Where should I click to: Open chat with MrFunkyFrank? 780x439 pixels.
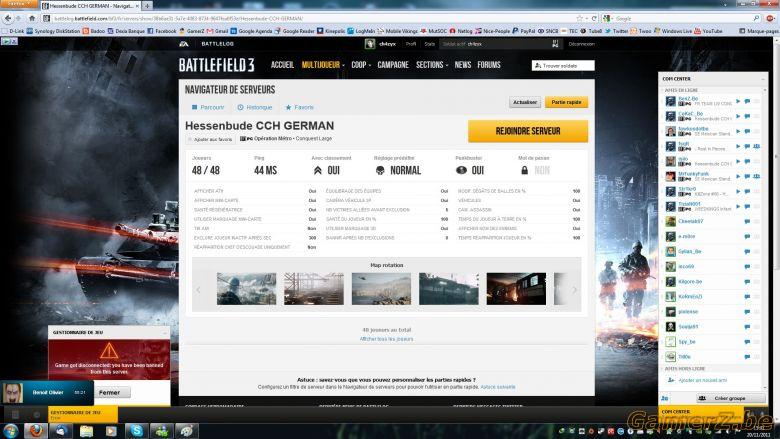pos(747,176)
